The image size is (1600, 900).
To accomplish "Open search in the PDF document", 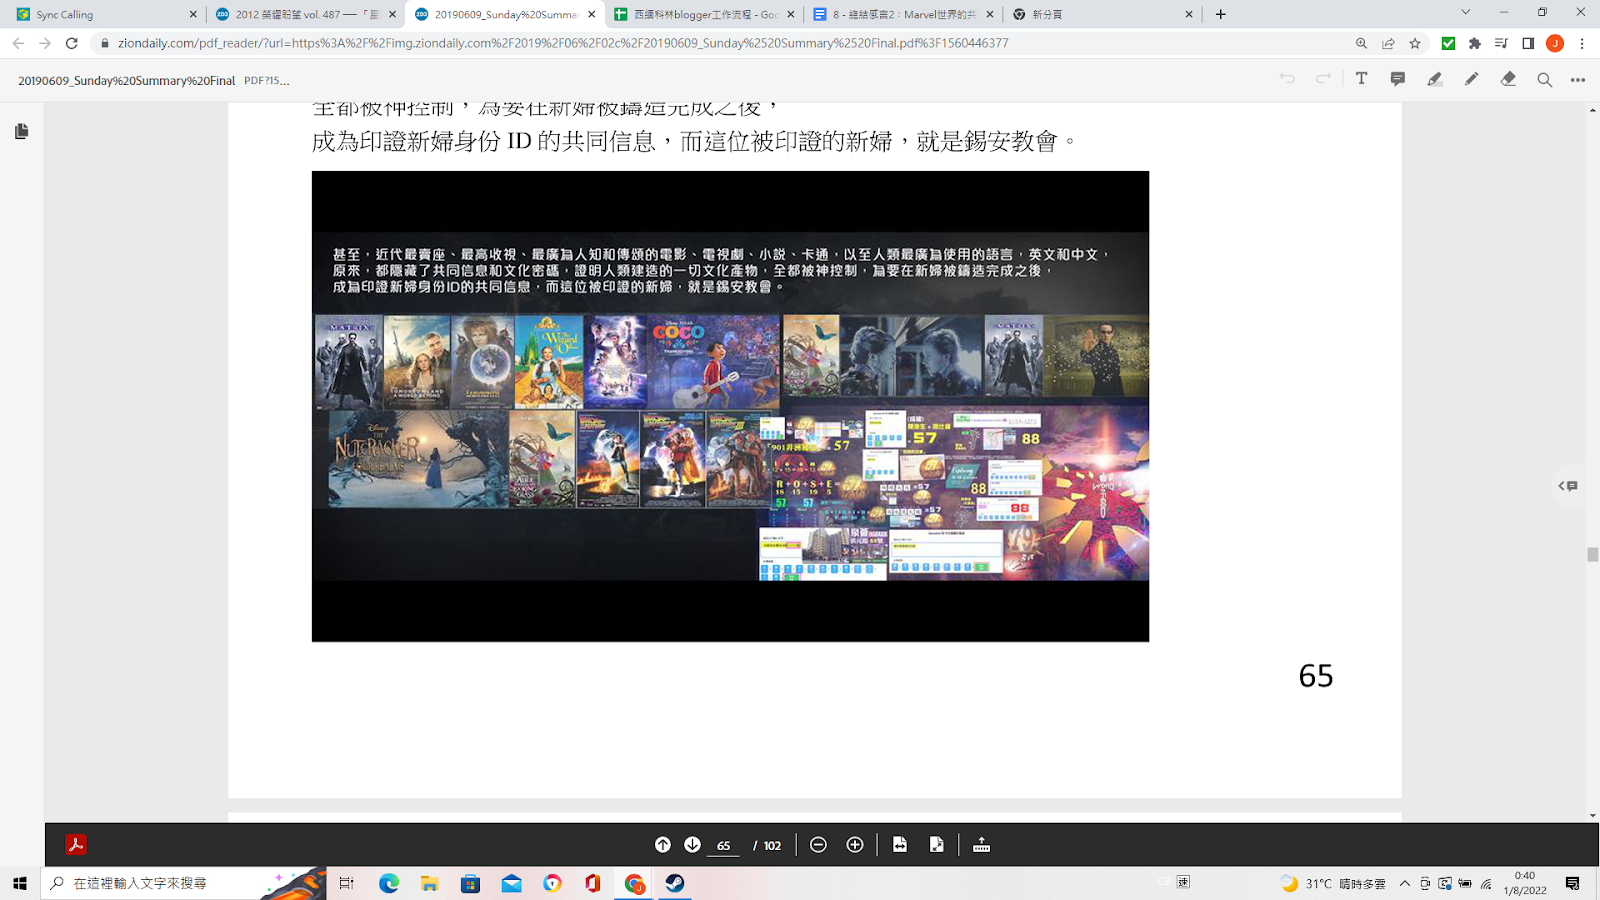I will pos(1544,80).
